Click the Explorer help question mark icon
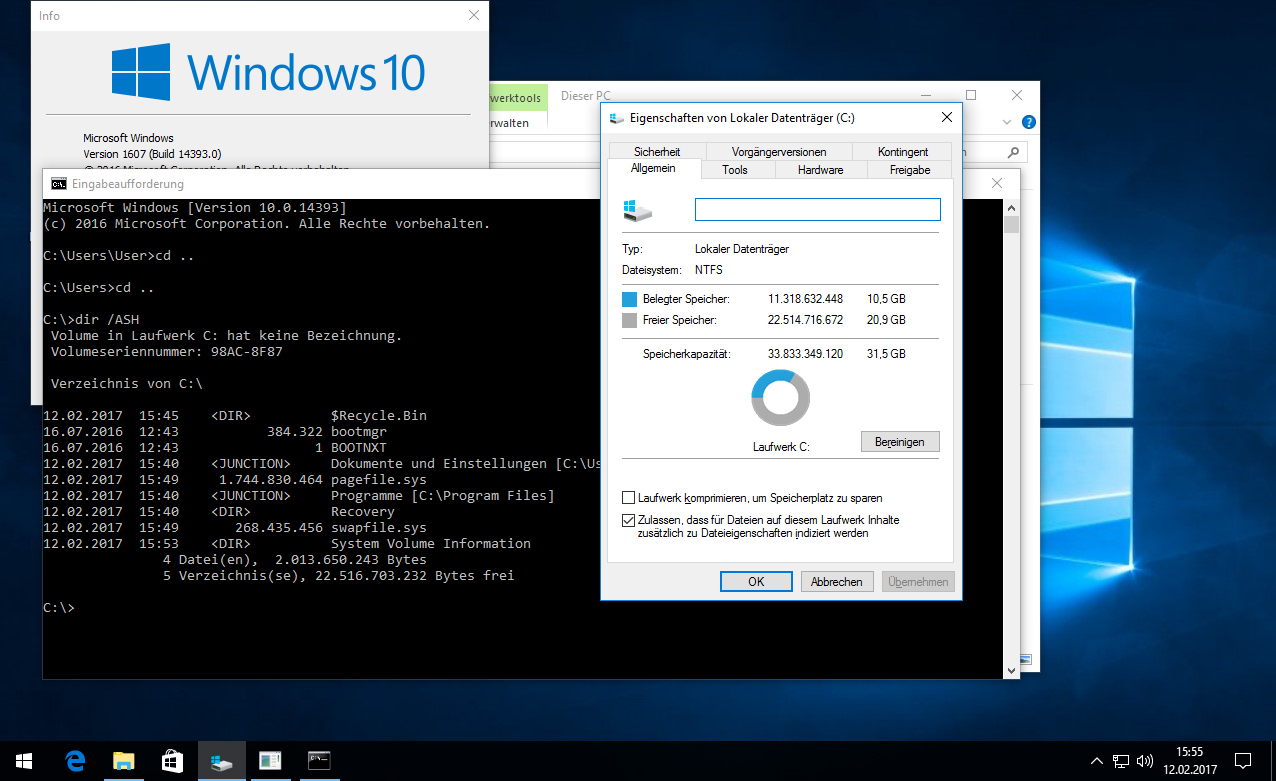Image resolution: width=1276 pixels, height=781 pixels. [1029, 122]
